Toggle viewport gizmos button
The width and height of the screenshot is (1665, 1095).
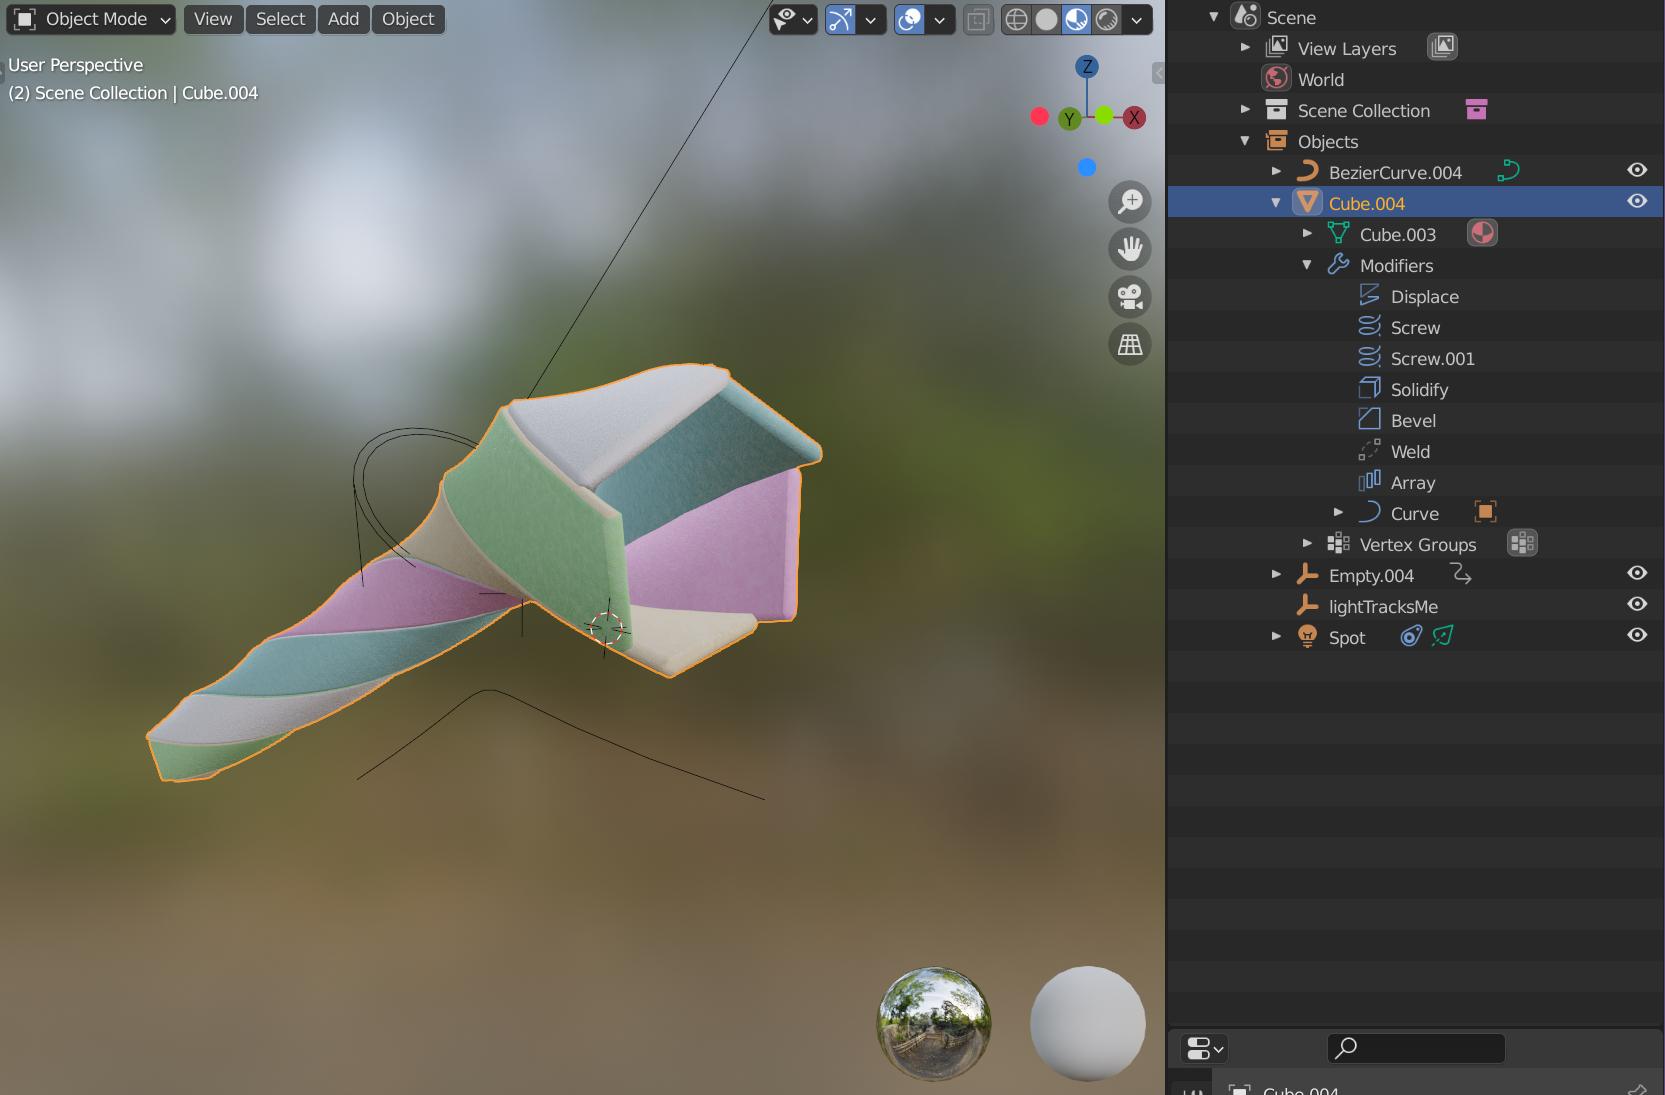[841, 19]
